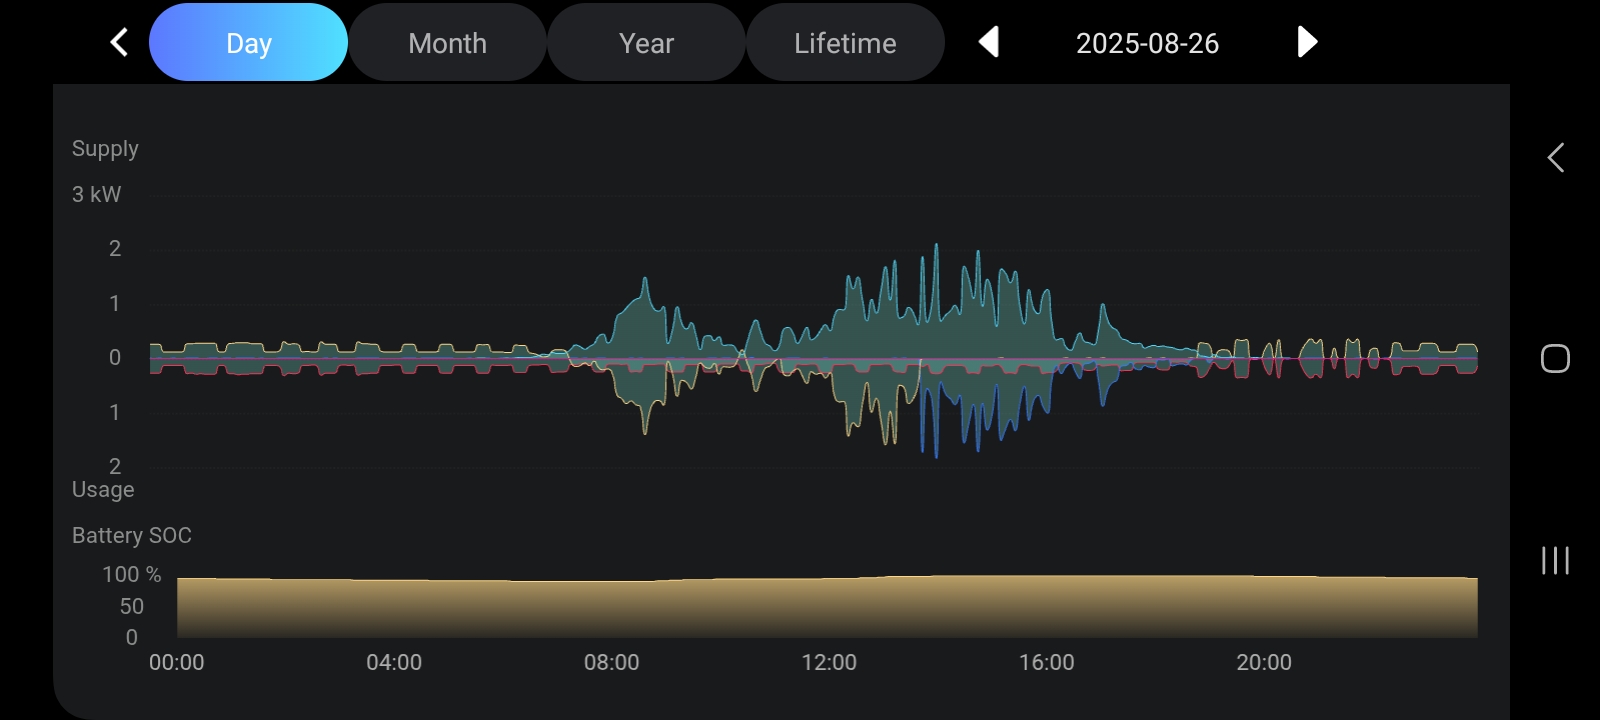Switch to the Year tab

646,43
